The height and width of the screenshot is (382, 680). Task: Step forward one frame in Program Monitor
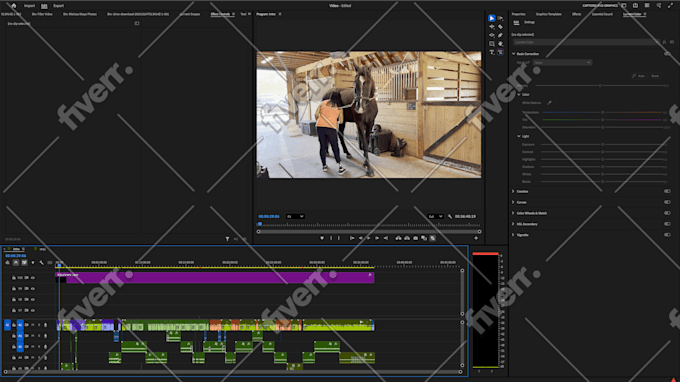[377, 238]
